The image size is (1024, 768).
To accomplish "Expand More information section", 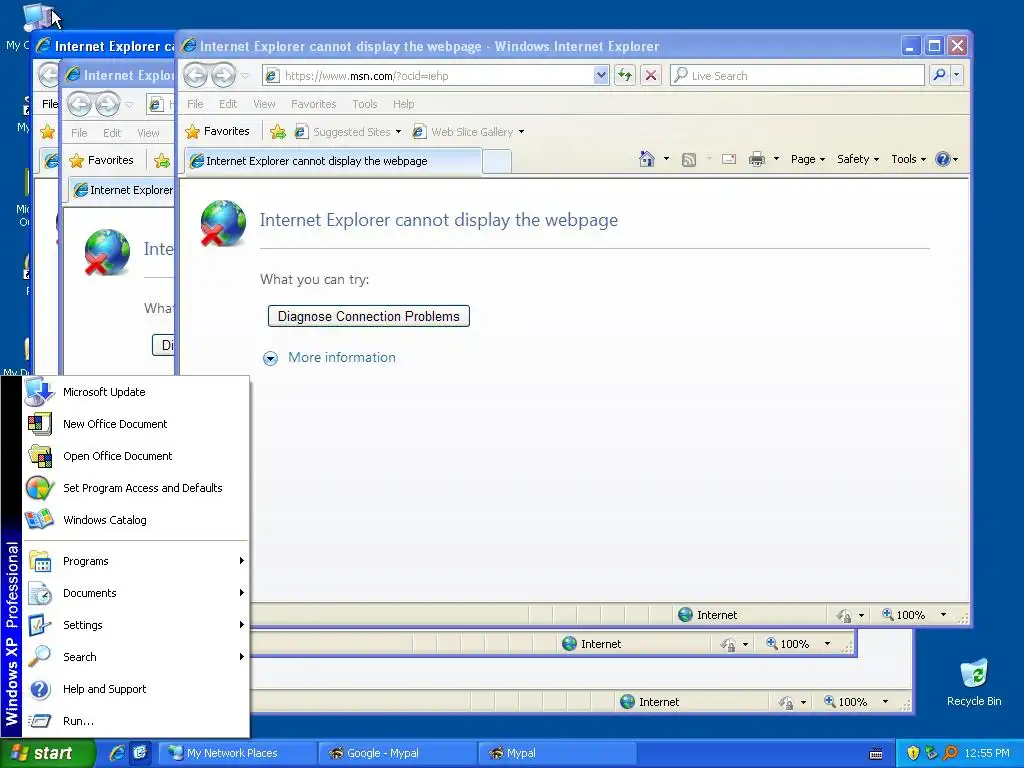I will (330, 358).
